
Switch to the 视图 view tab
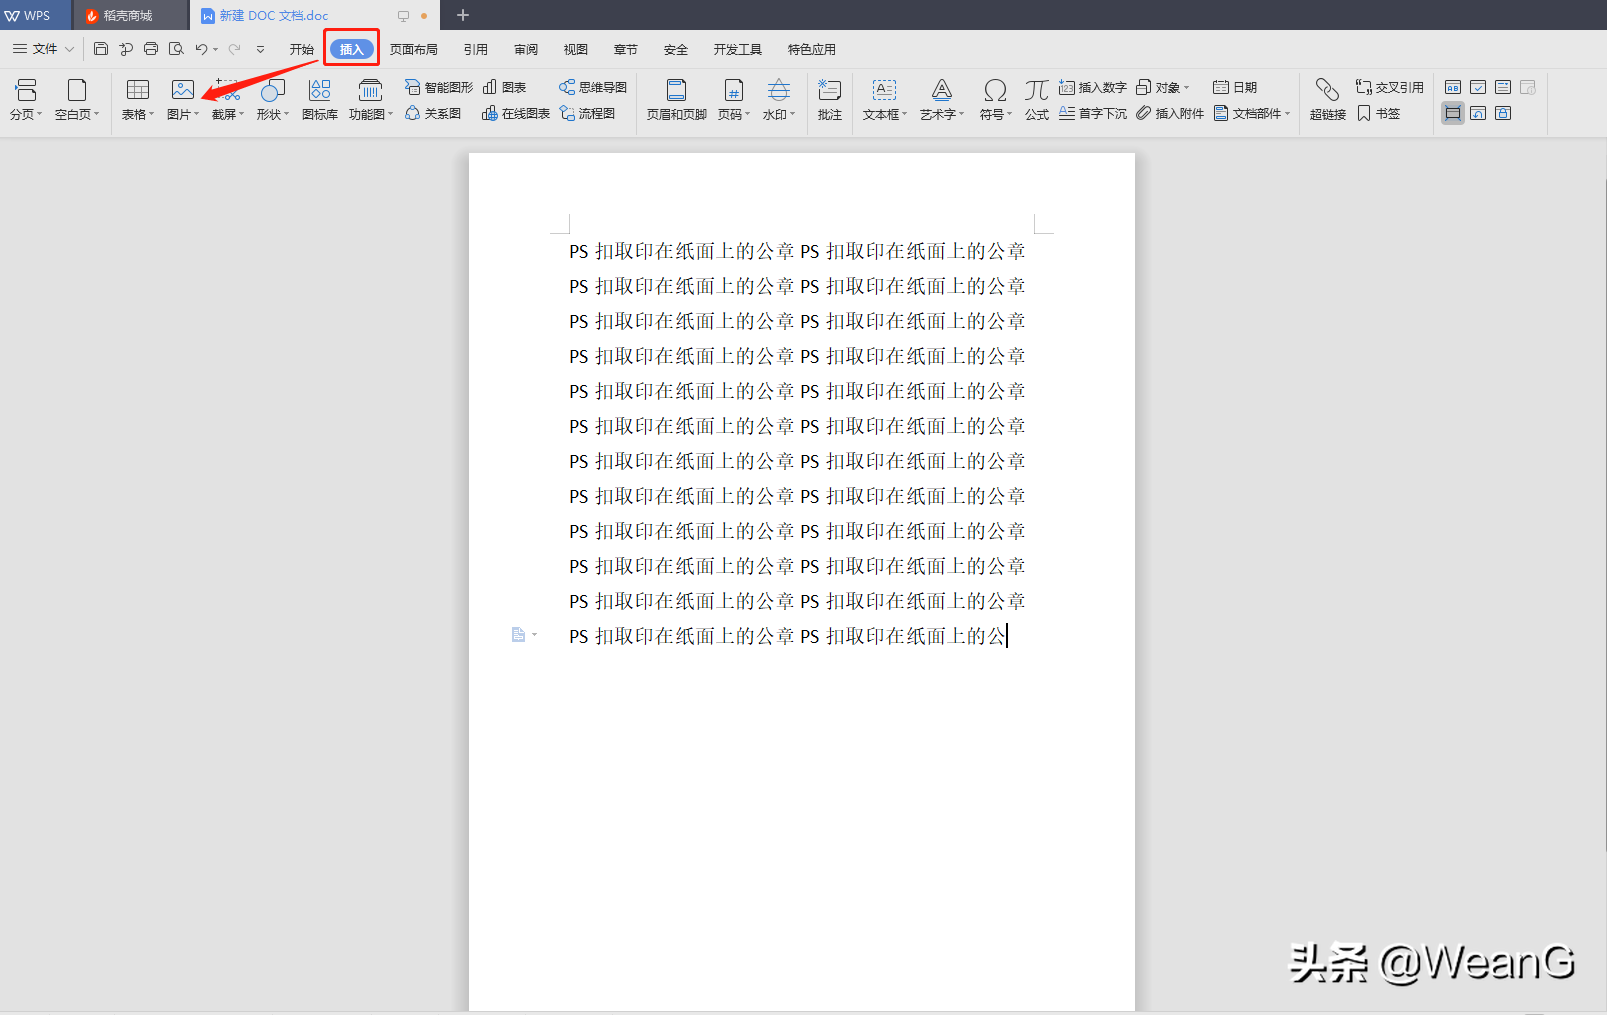tap(576, 49)
